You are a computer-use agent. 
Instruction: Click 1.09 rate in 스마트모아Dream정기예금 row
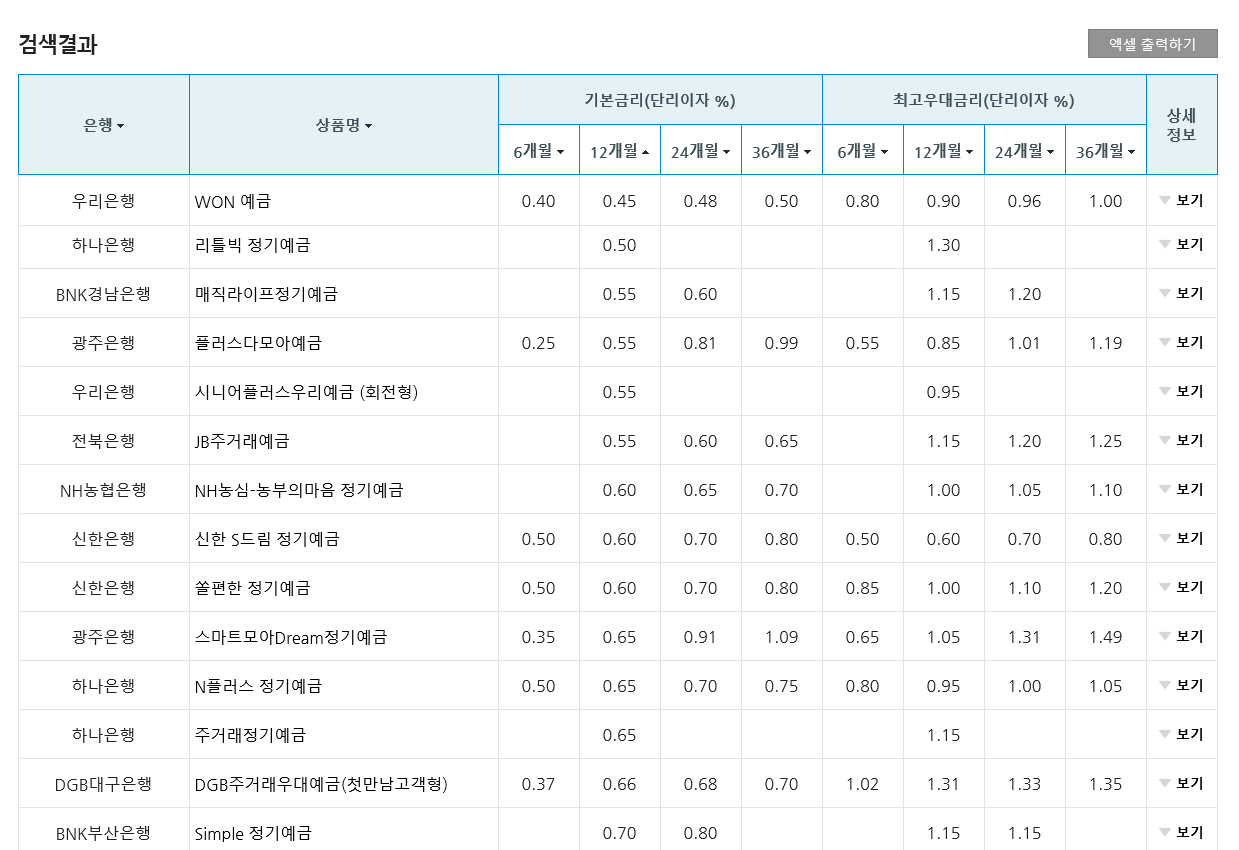(x=782, y=637)
